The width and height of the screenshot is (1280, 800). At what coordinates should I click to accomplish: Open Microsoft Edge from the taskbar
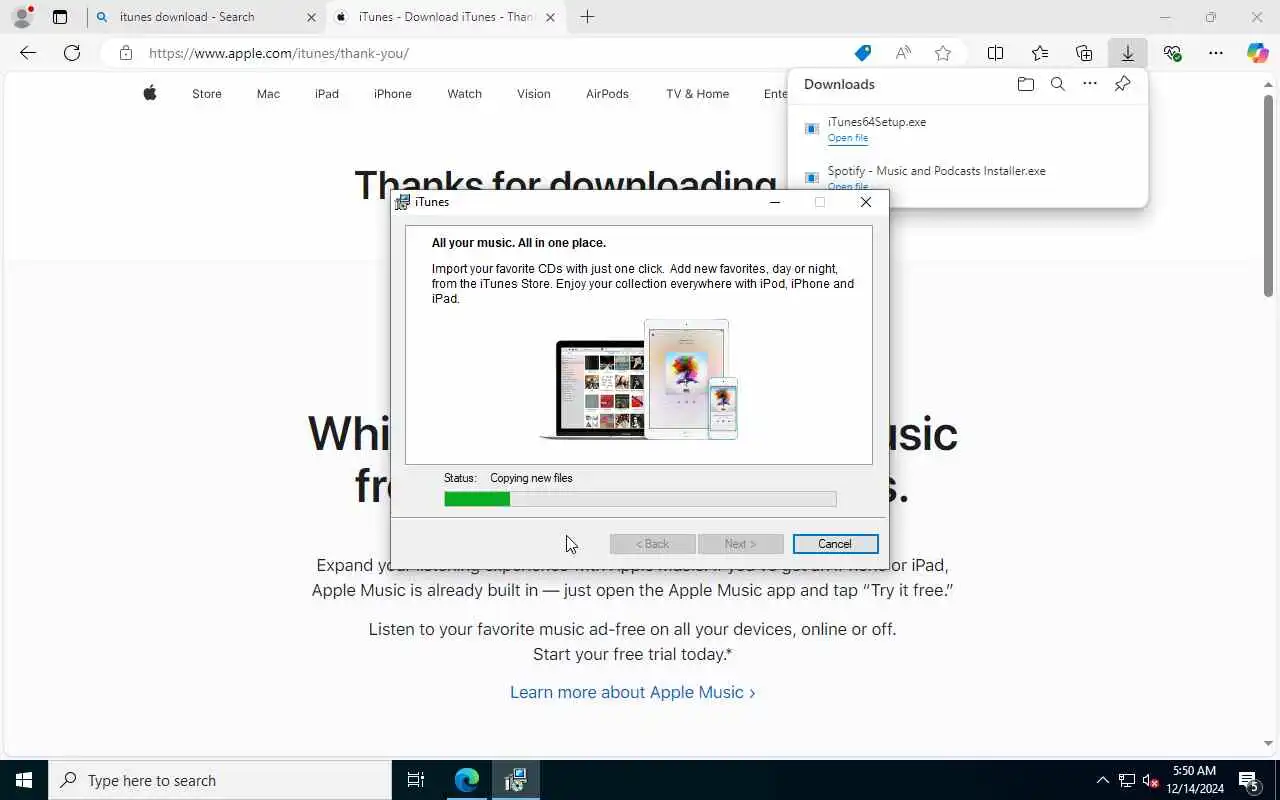467,780
